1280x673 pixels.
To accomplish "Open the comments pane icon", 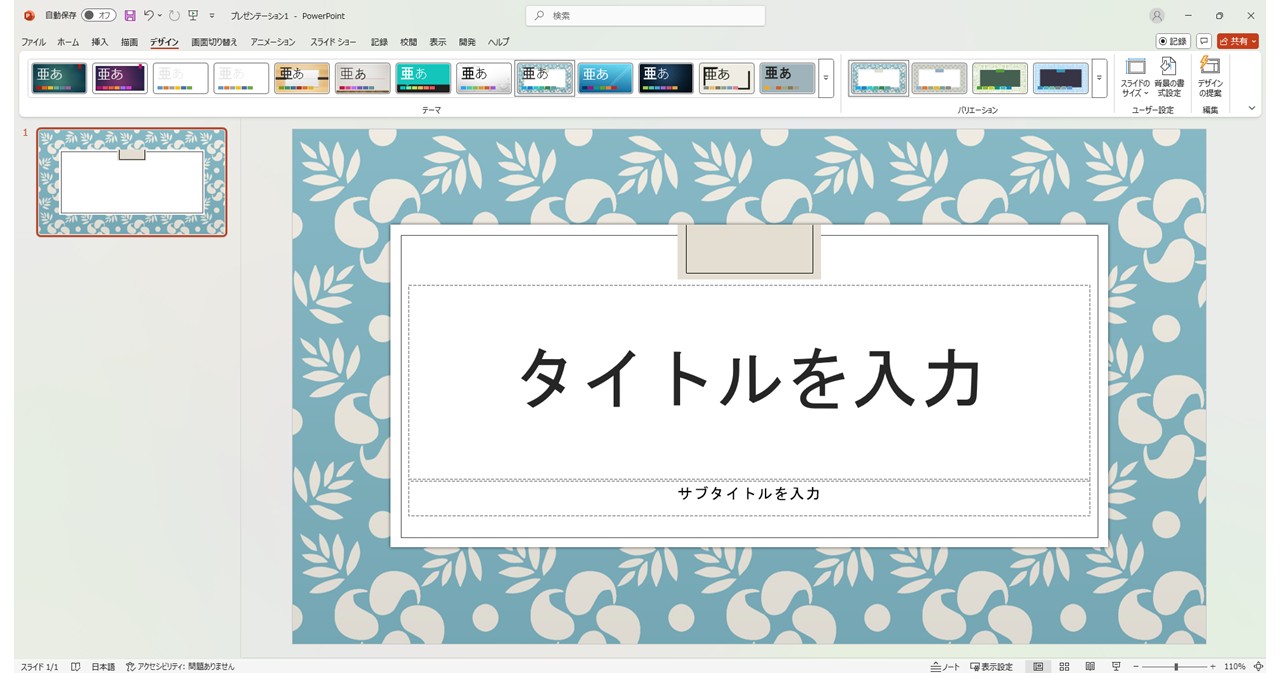I will tap(1204, 41).
